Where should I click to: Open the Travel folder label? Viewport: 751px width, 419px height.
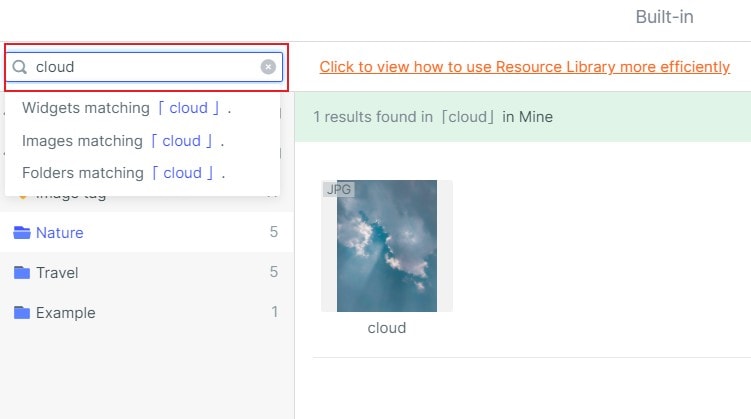click(x=57, y=273)
